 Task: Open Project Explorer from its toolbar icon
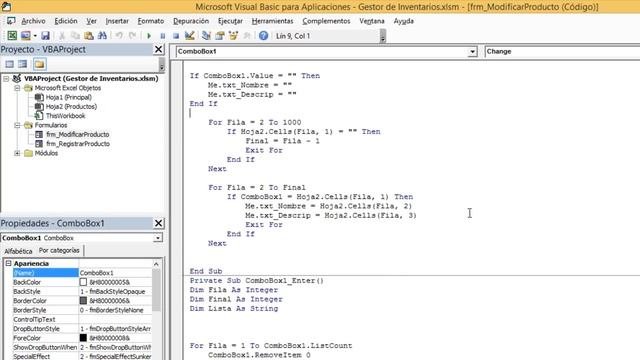pyautogui.click(x=206, y=36)
